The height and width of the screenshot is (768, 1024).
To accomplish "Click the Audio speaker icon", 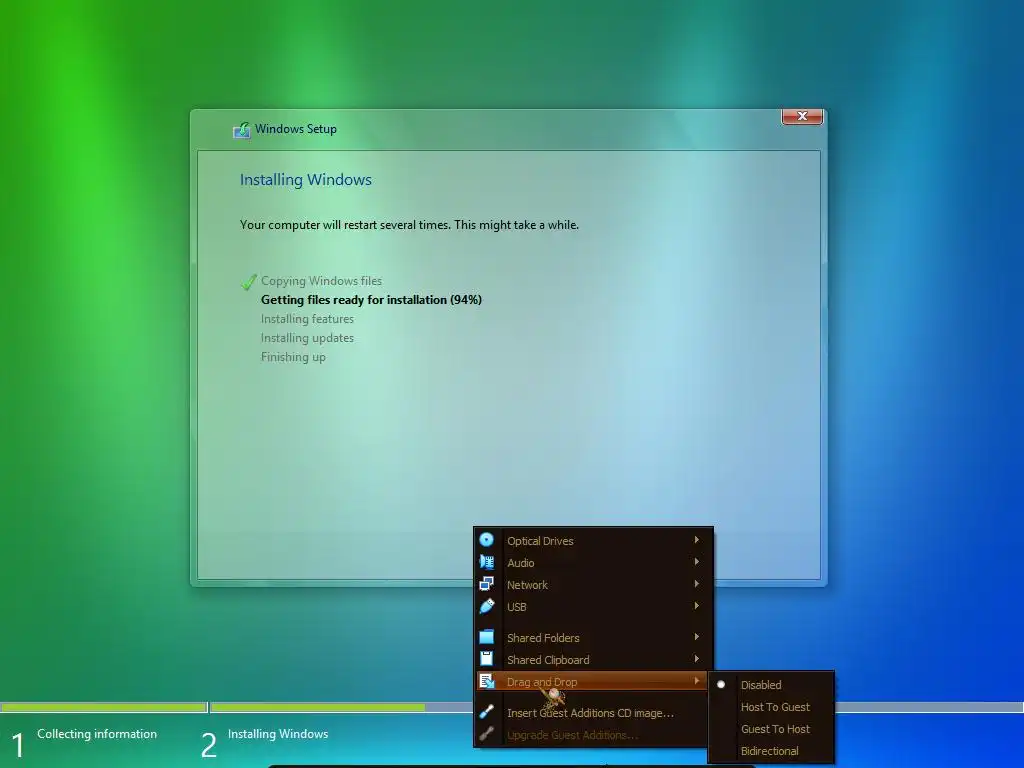I will (487, 562).
